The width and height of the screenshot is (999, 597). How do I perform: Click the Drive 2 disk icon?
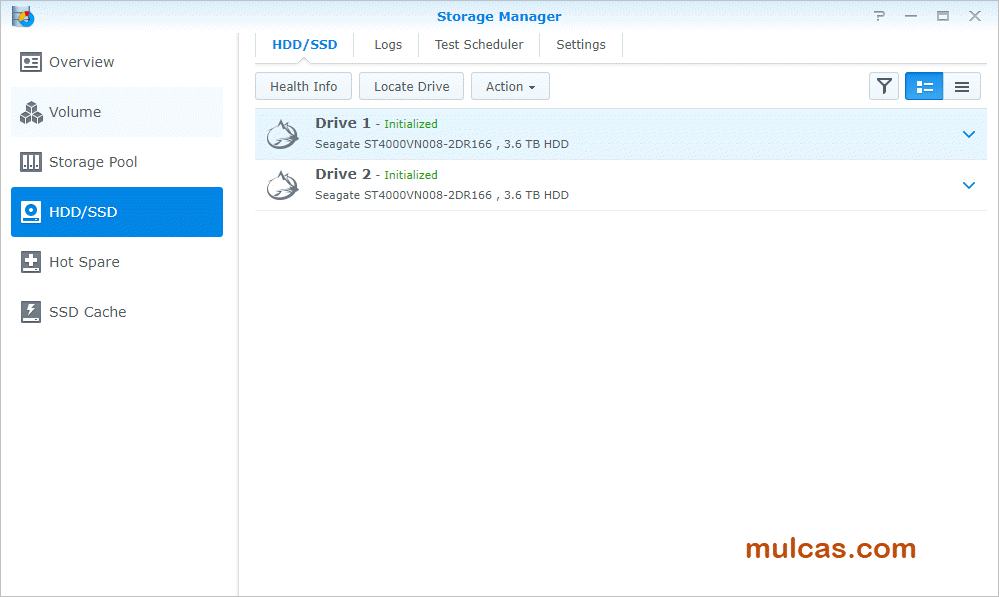[283, 185]
